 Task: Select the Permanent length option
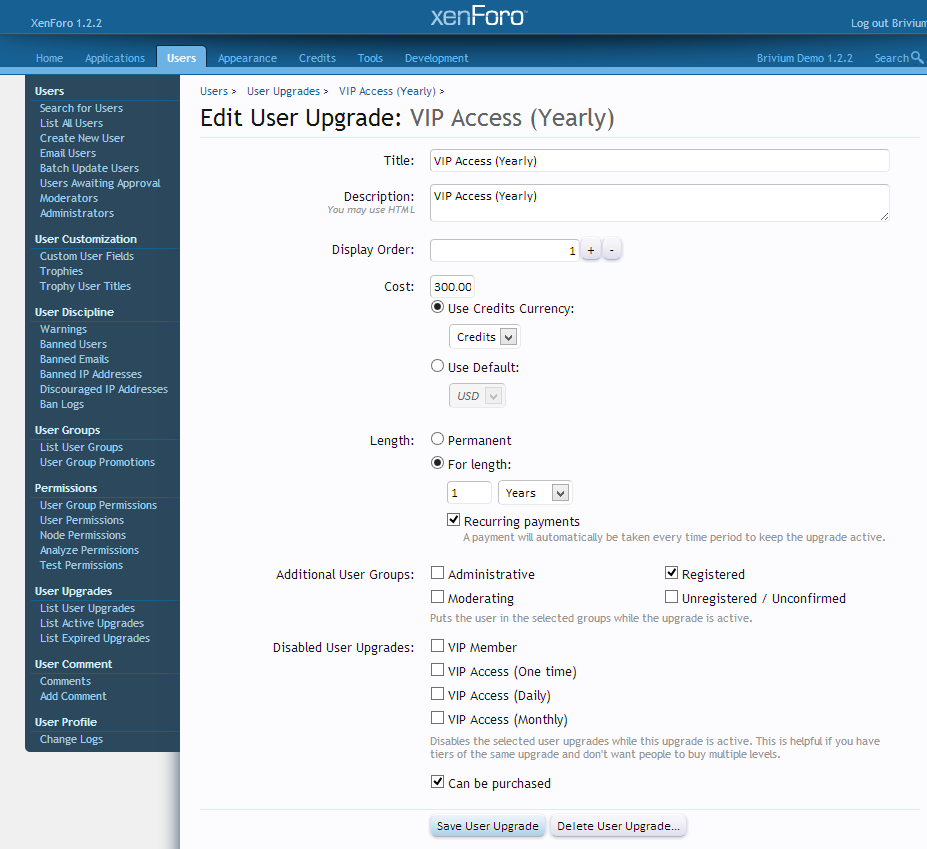pyautogui.click(x=438, y=440)
